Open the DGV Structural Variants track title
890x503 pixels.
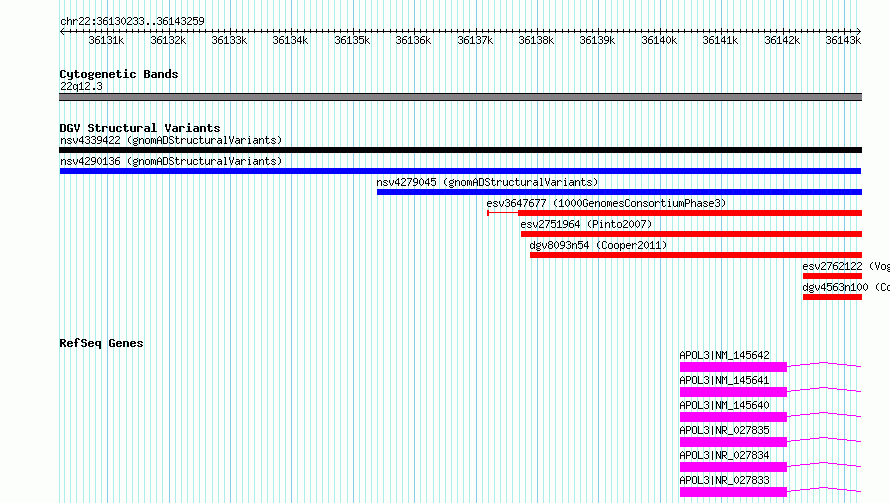point(140,128)
